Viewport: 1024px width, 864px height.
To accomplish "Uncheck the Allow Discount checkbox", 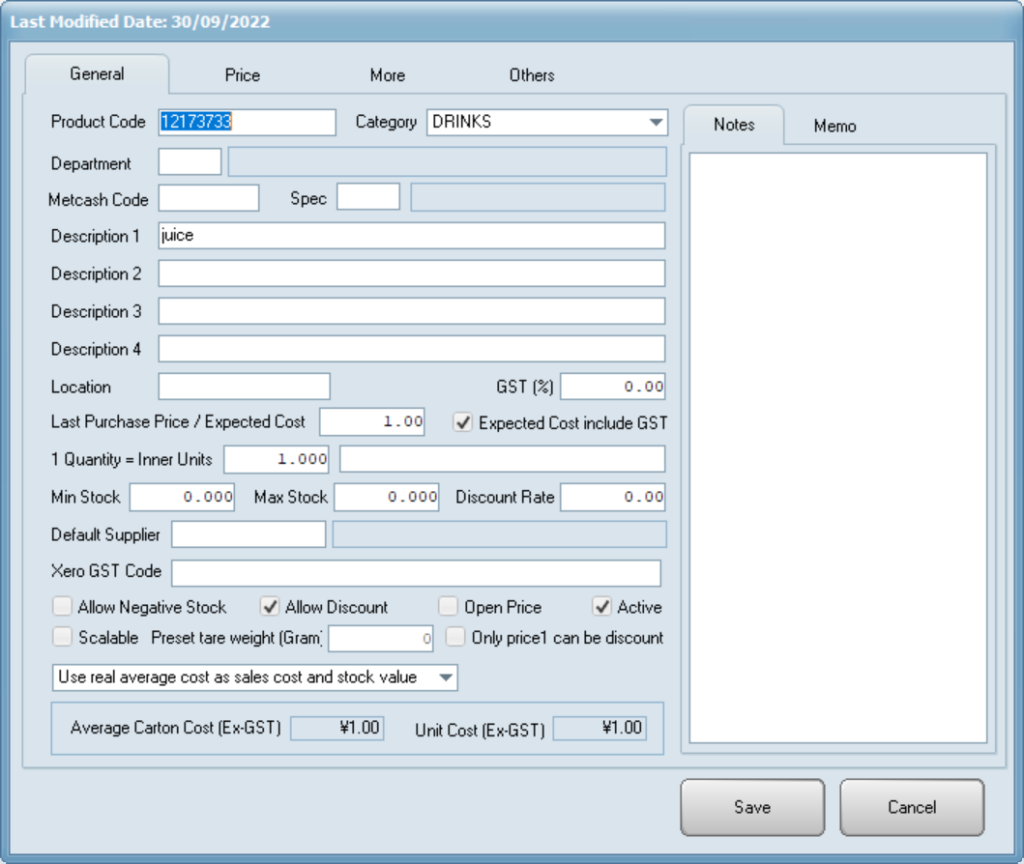I will point(270,607).
